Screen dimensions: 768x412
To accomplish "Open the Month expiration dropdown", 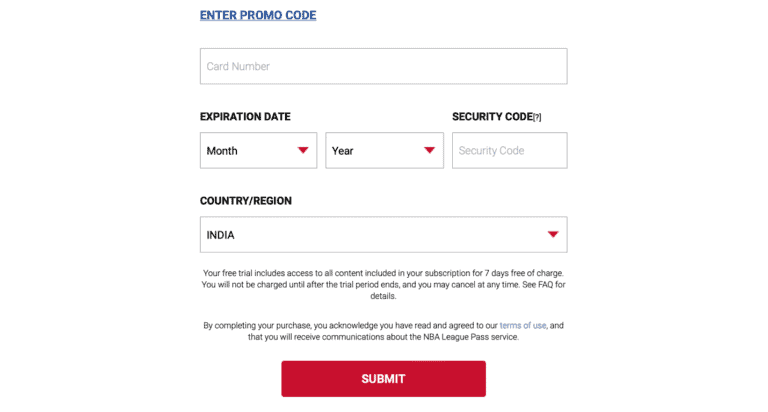I will [258, 151].
